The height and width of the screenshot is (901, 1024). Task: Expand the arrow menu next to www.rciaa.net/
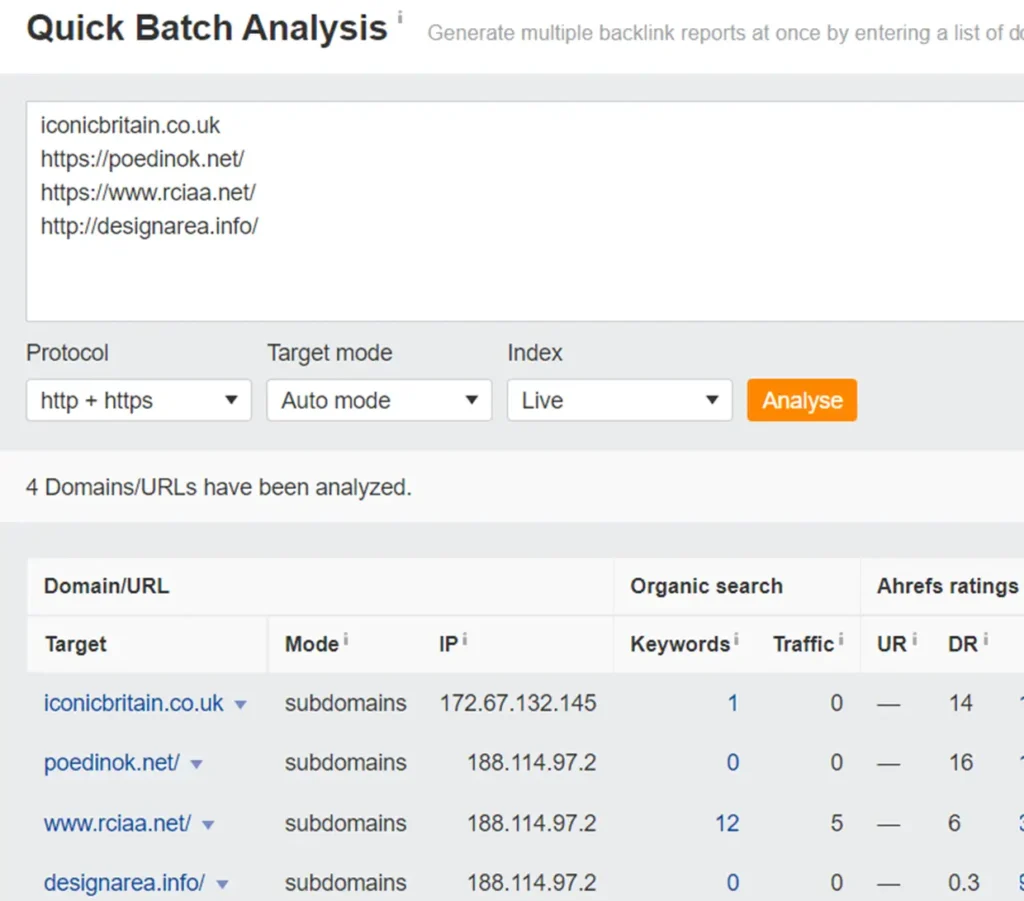pos(208,825)
